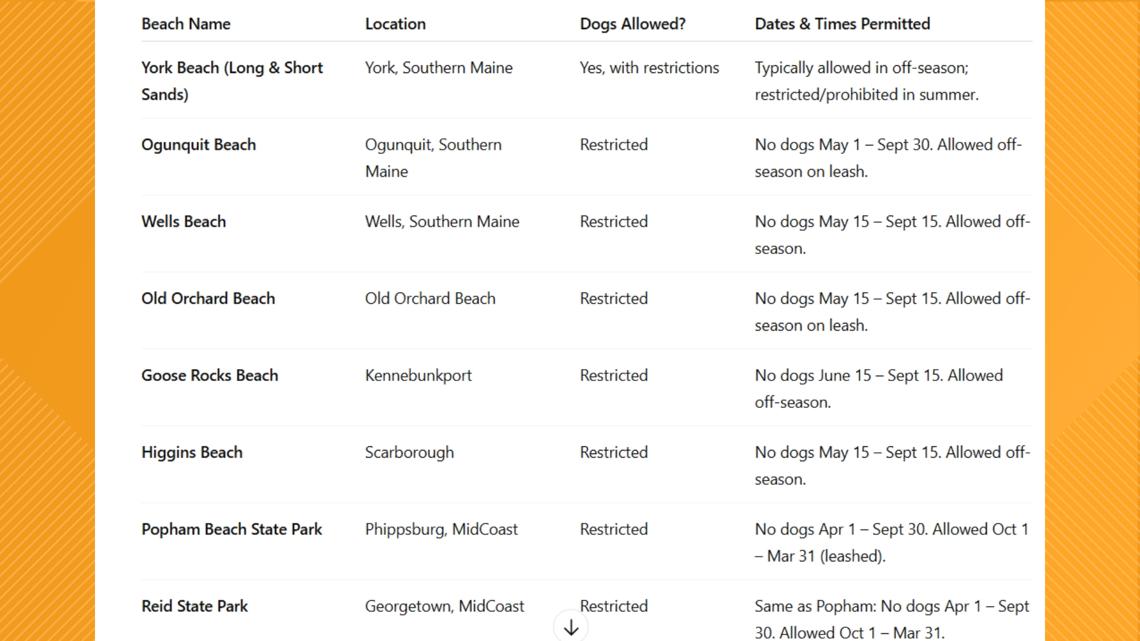
Task: Select the Scarborough location cell
Action: pos(409,453)
